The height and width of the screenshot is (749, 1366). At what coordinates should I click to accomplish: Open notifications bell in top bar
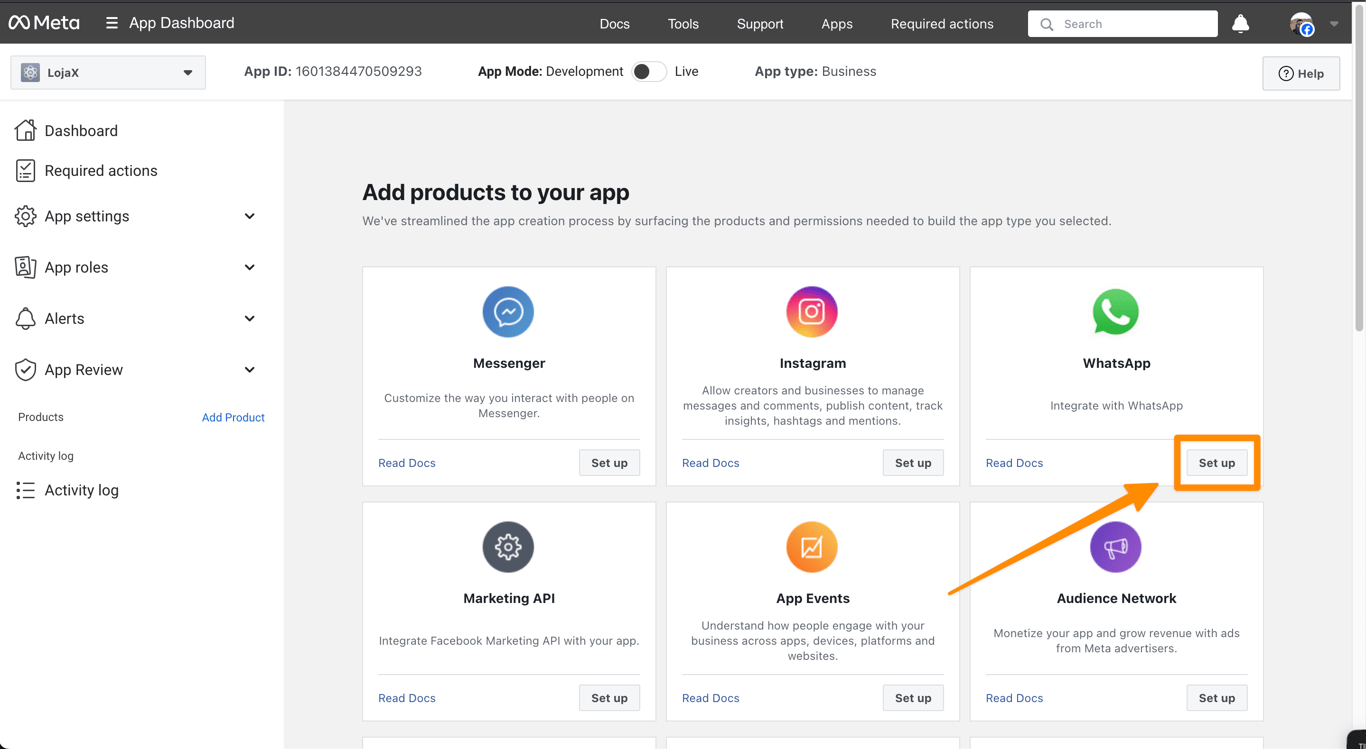coord(1240,24)
